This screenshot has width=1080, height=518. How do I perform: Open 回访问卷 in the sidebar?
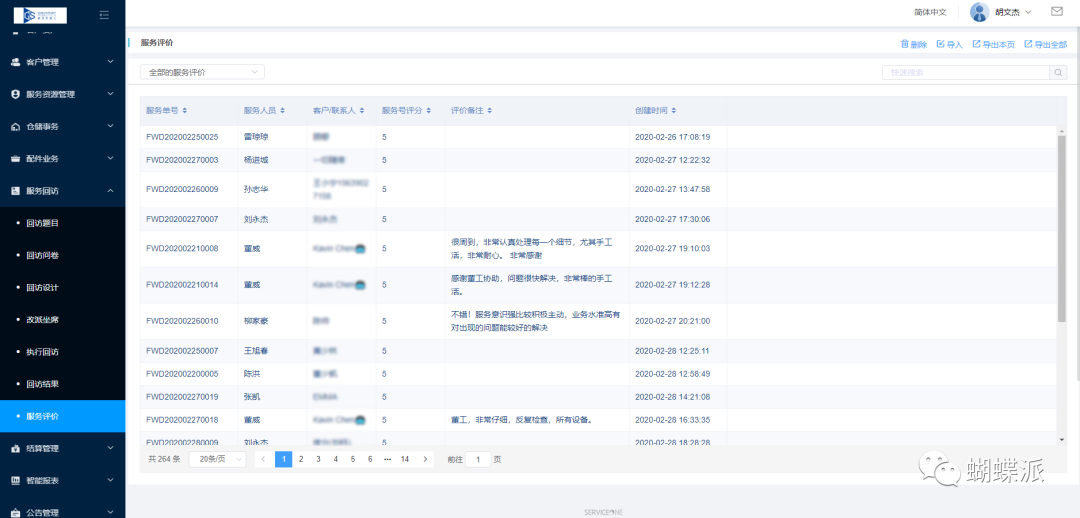43,255
